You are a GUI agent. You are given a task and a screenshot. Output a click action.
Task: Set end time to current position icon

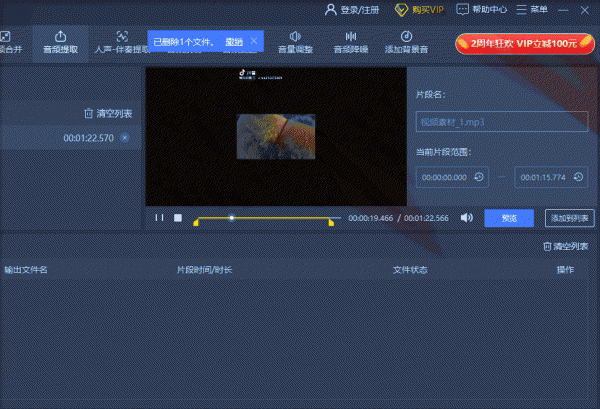pyautogui.click(x=578, y=177)
